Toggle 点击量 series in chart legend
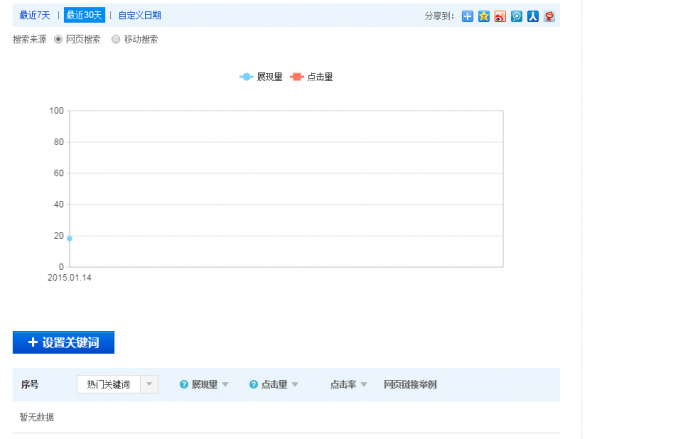Viewport: 700px width, 439px height. 311,76
